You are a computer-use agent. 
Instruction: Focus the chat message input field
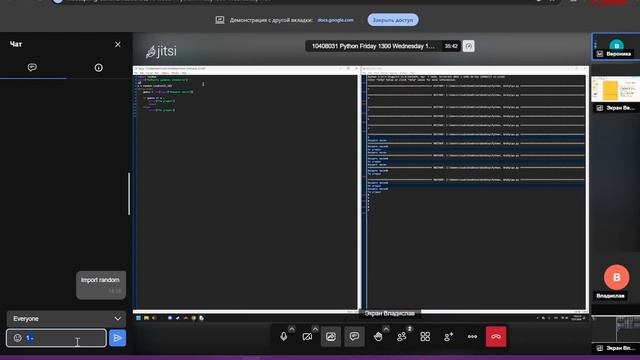tap(56, 338)
